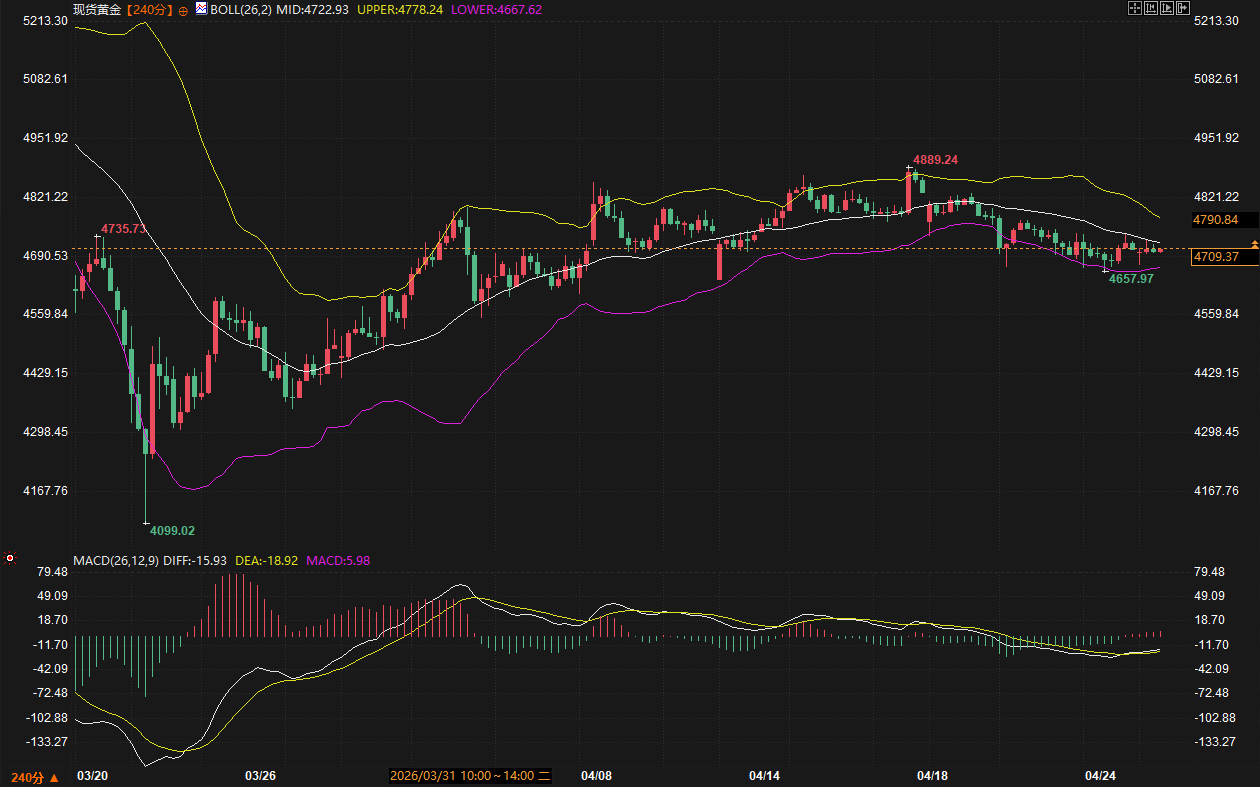Click the 4099.02 low price label
The image size is (1260, 787).
coord(172,530)
